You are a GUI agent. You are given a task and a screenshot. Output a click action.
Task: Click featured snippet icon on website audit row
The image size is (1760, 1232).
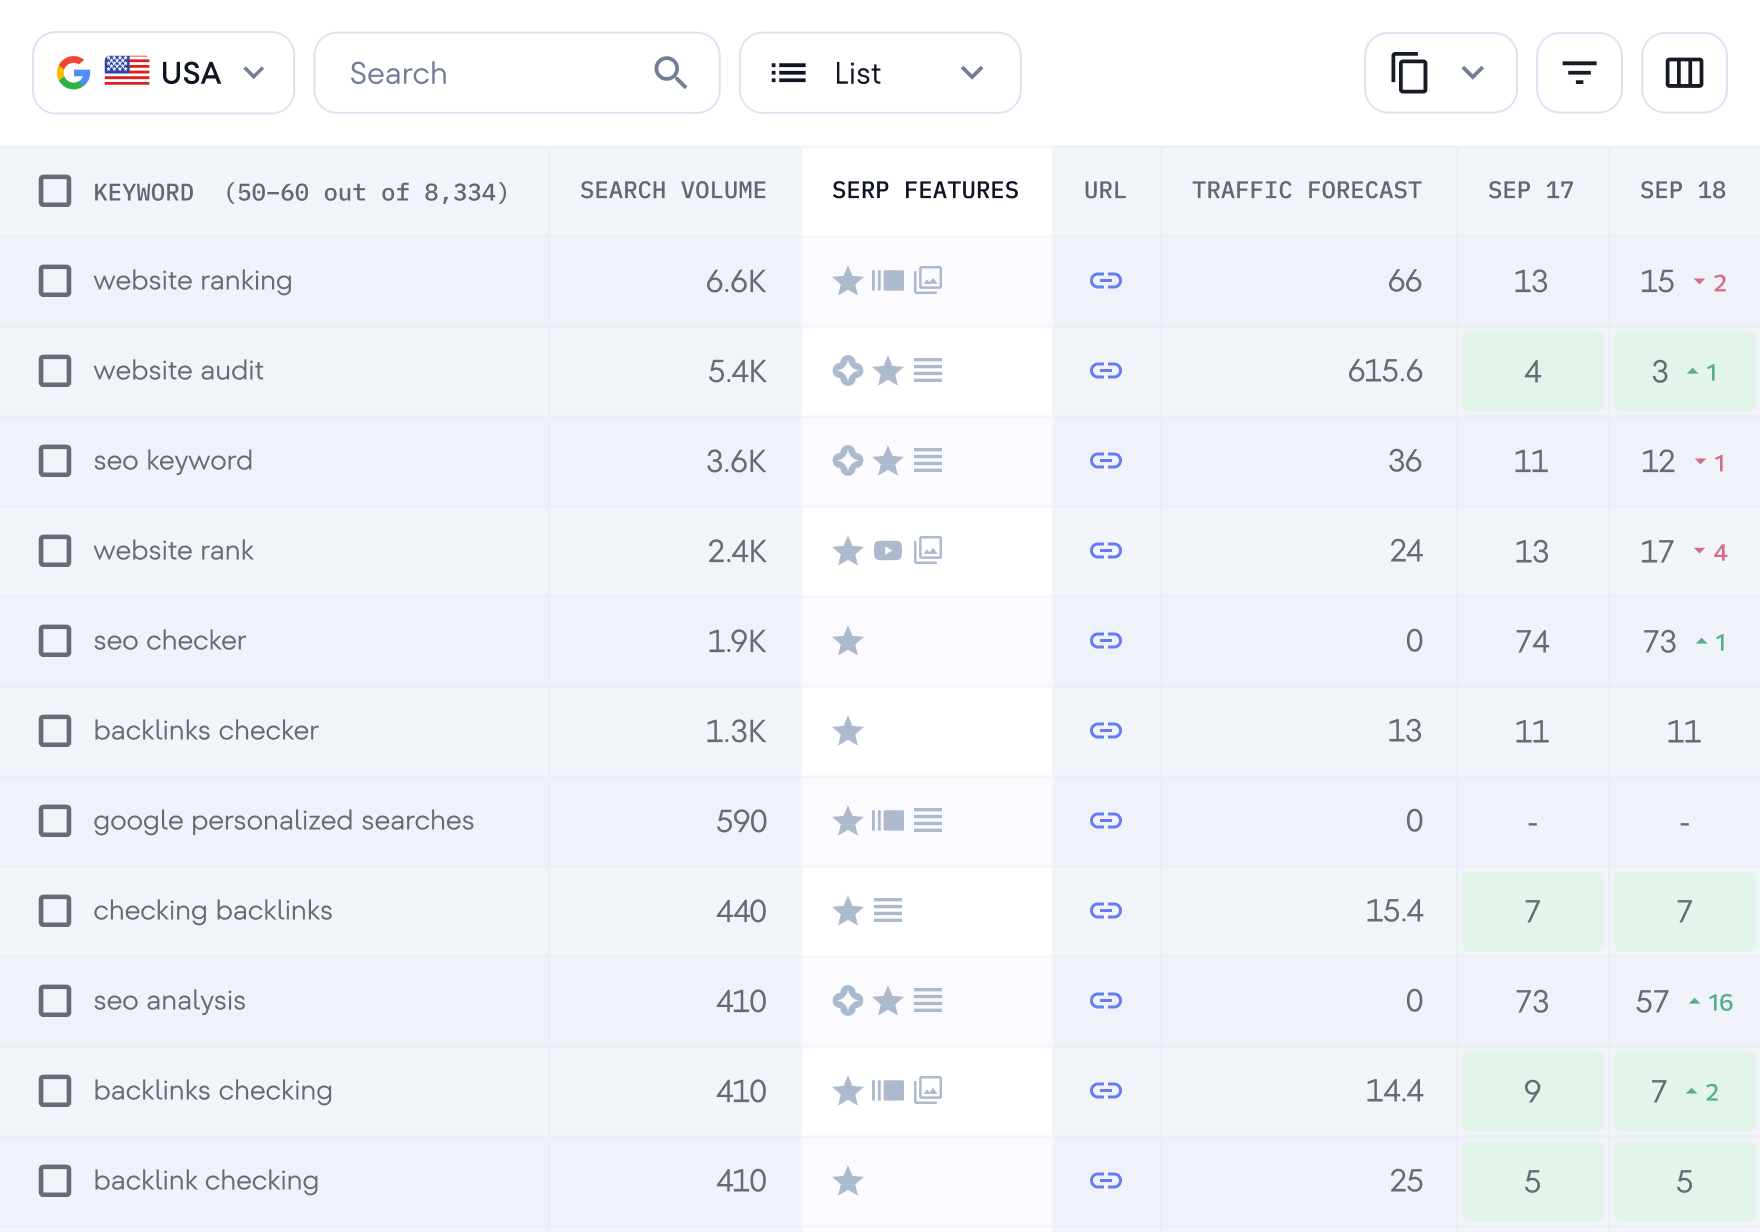point(847,371)
